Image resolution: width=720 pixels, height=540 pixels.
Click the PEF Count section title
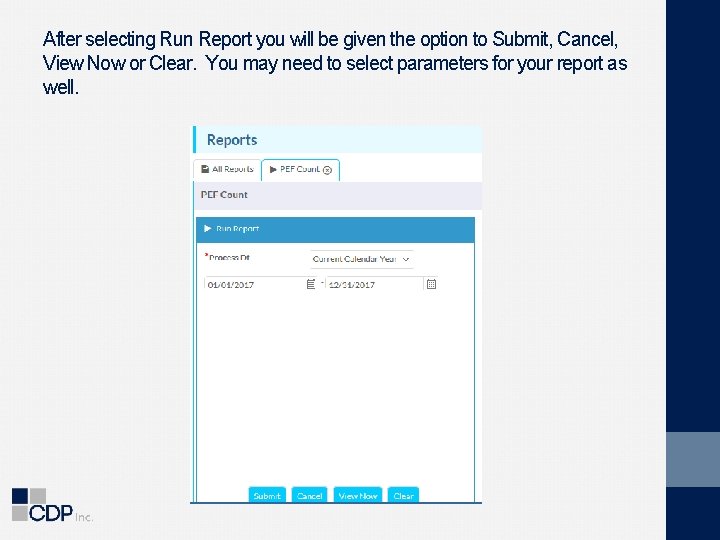(224, 195)
